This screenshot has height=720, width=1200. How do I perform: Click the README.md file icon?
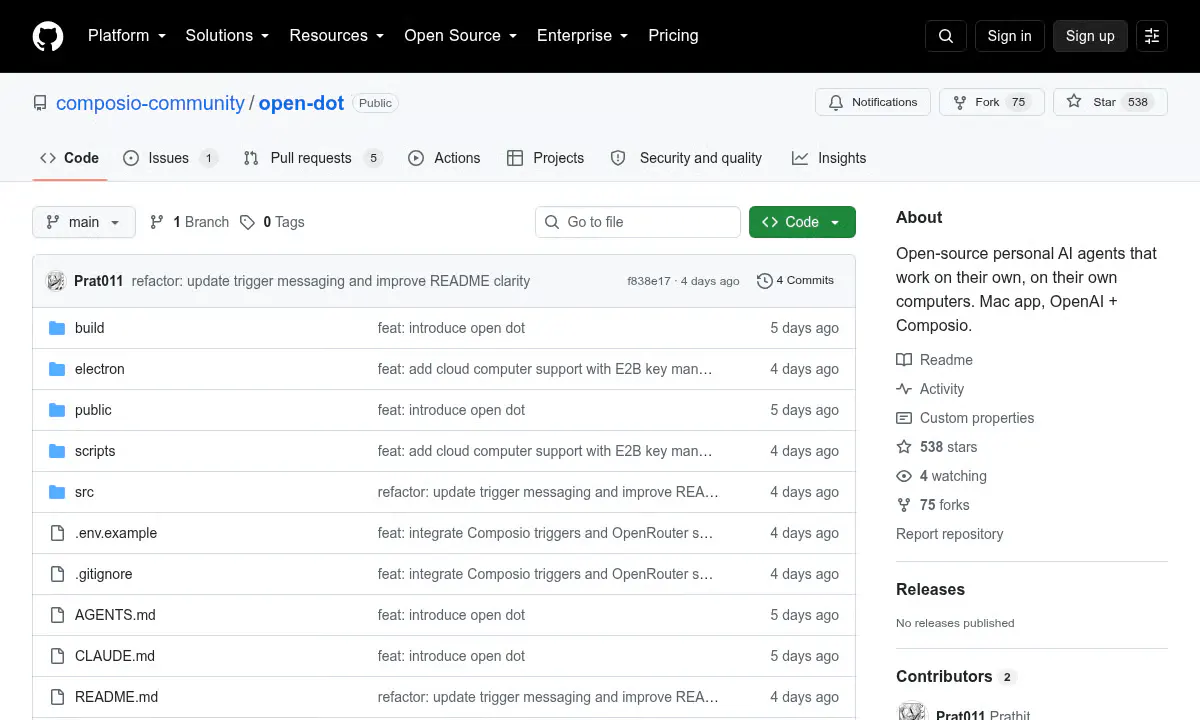[x=57, y=697]
